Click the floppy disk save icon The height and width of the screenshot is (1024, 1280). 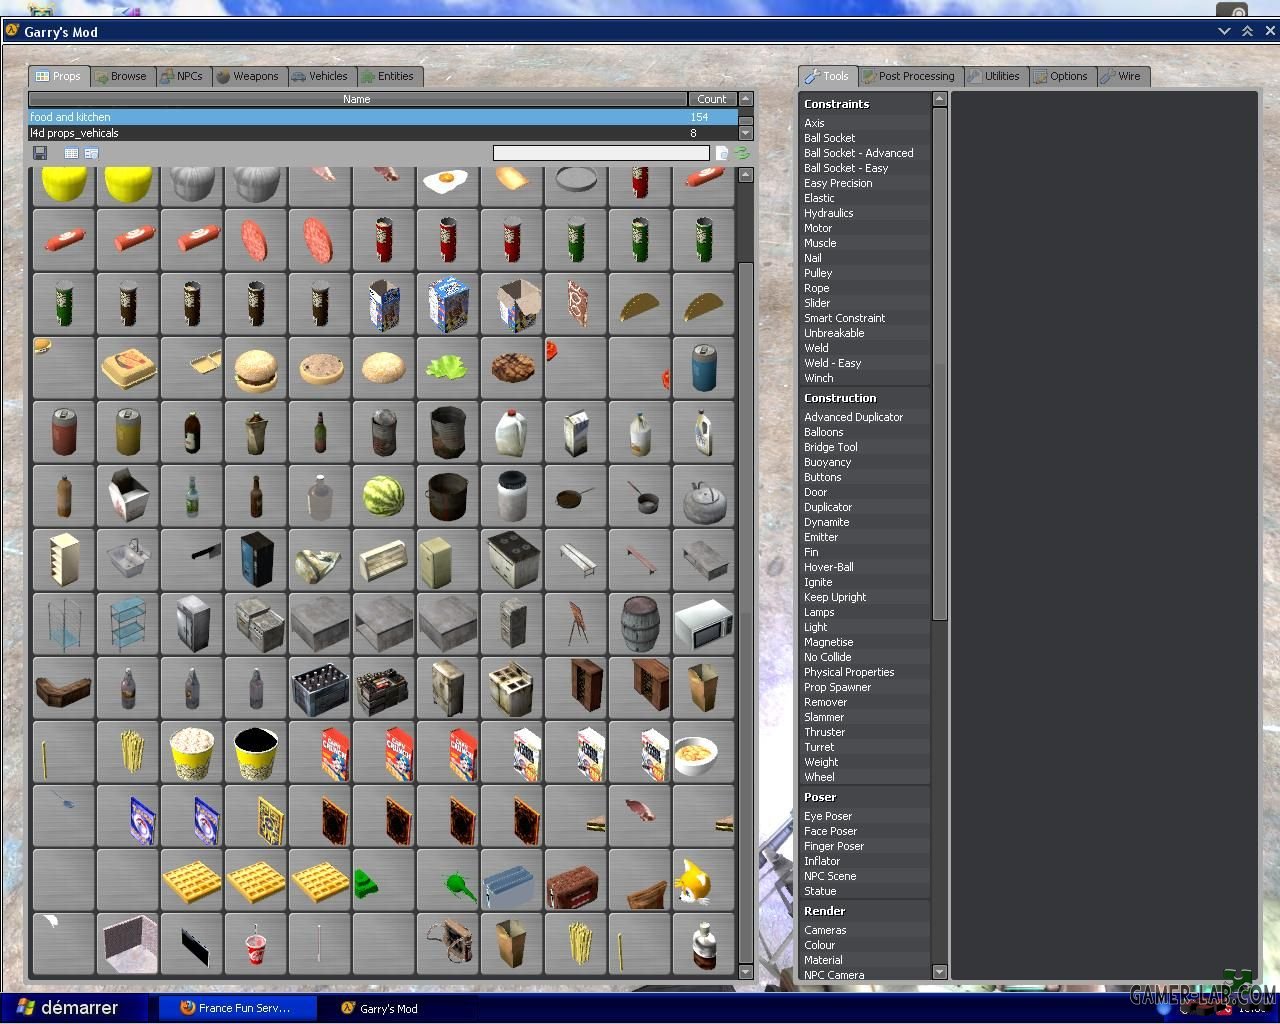[40, 153]
